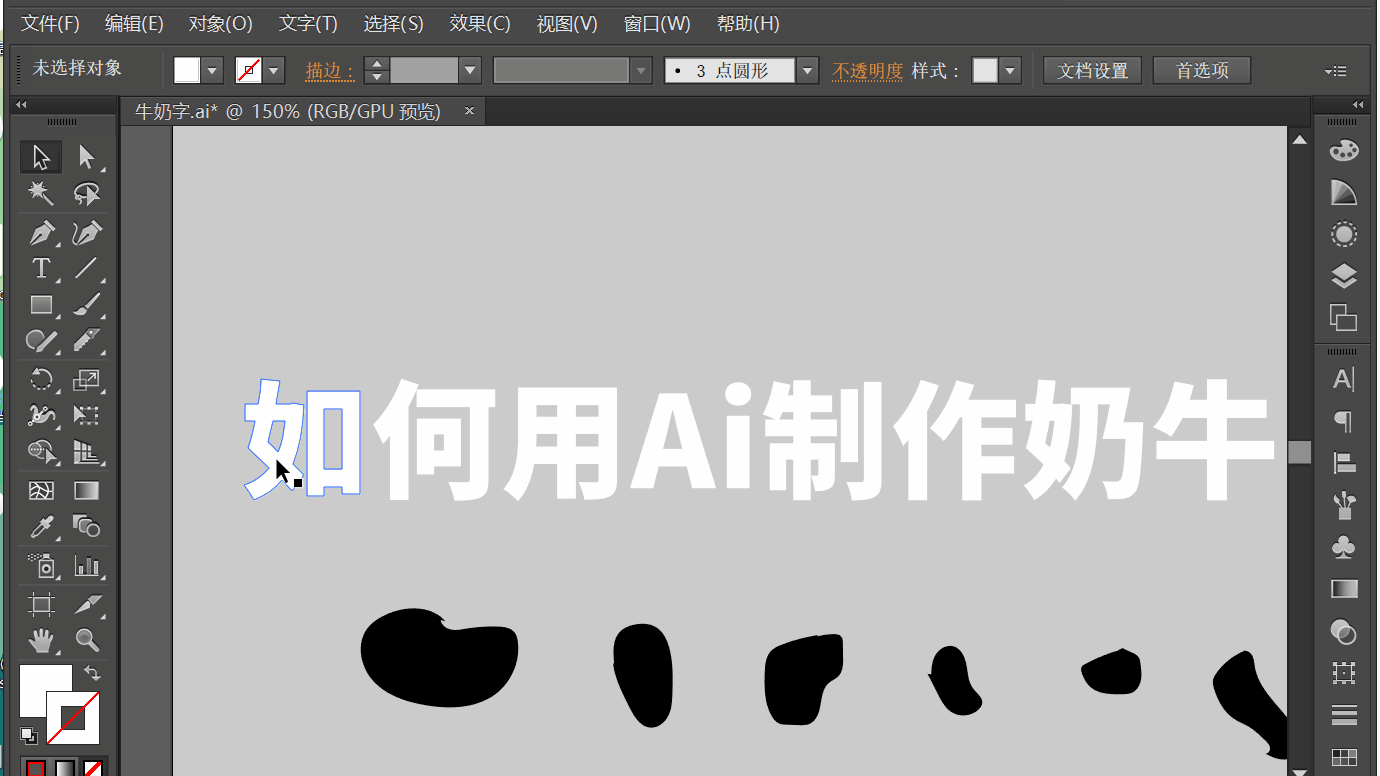This screenshot has width=1380, height=776.
Task: Open the 不透明度 opacity link
Action: [x=867, y=71]
